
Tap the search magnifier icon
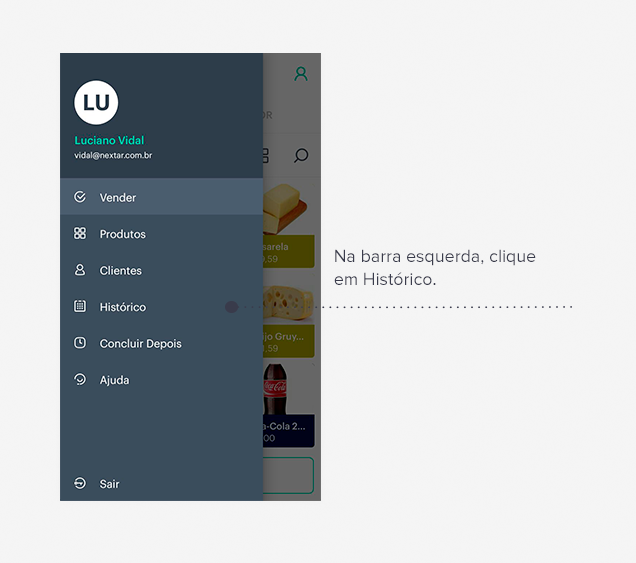coord(301,155)
